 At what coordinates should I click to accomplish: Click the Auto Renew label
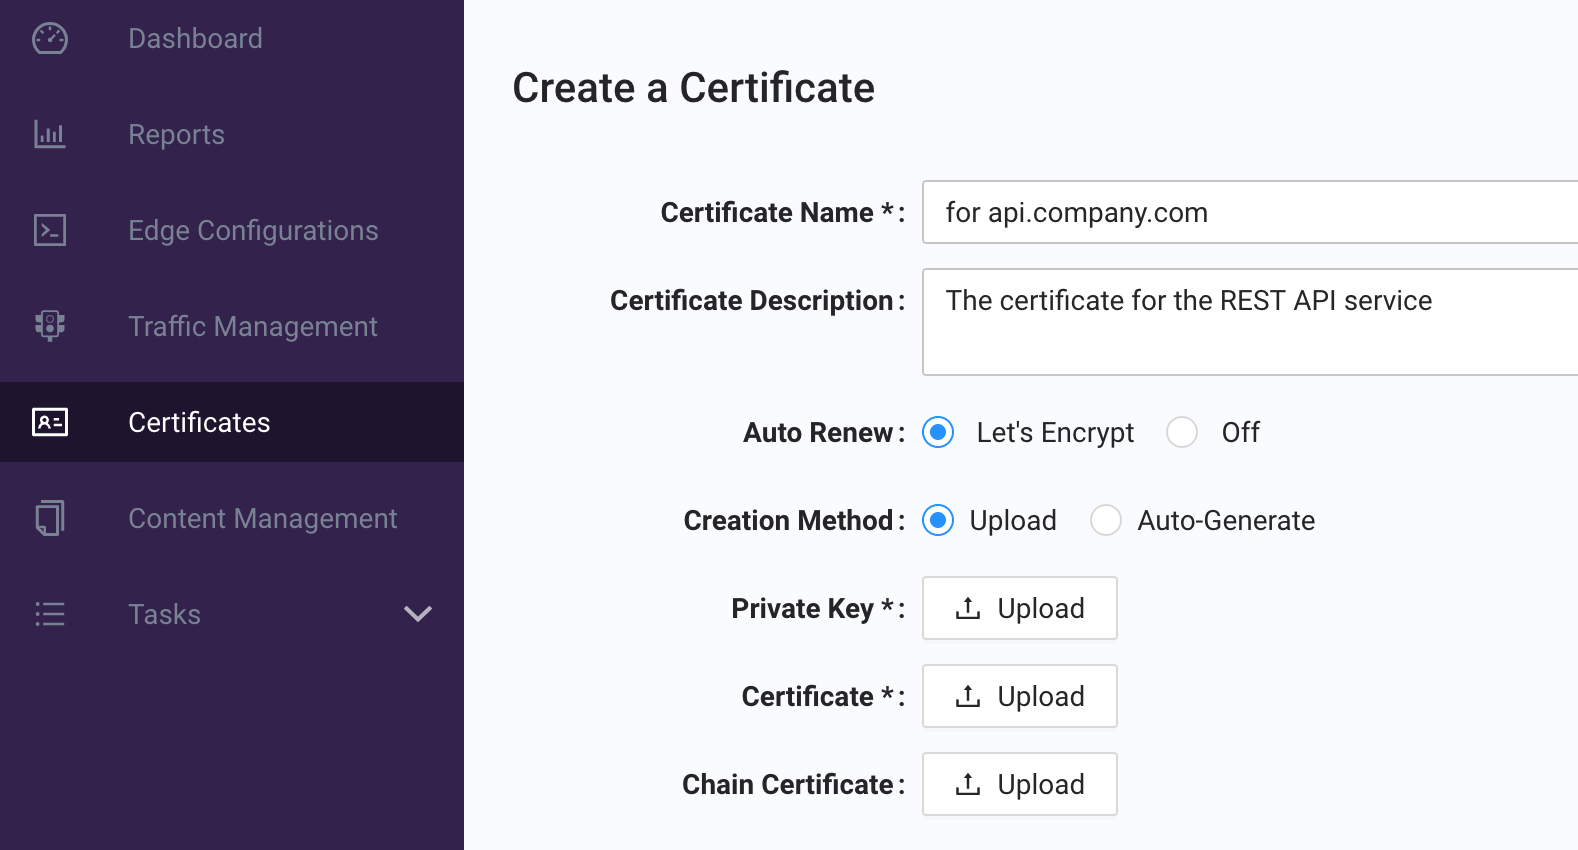pos(824,432)
